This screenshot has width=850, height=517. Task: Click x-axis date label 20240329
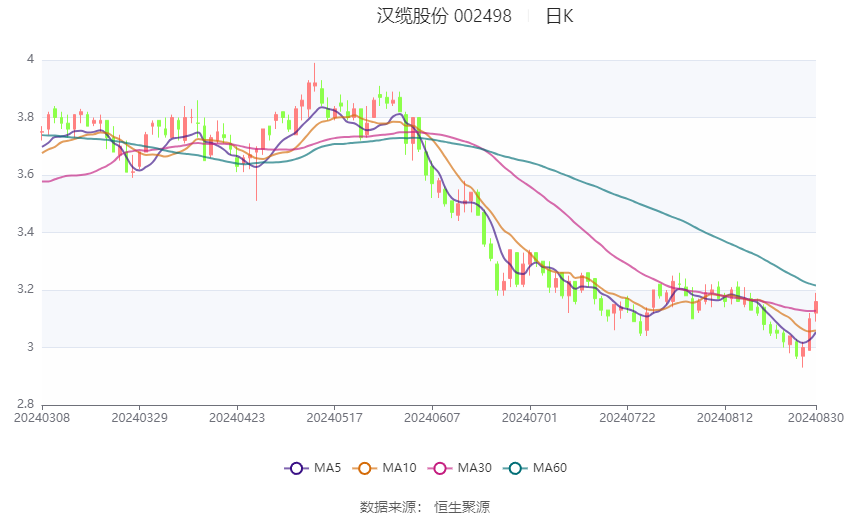[x=139, y=418]
